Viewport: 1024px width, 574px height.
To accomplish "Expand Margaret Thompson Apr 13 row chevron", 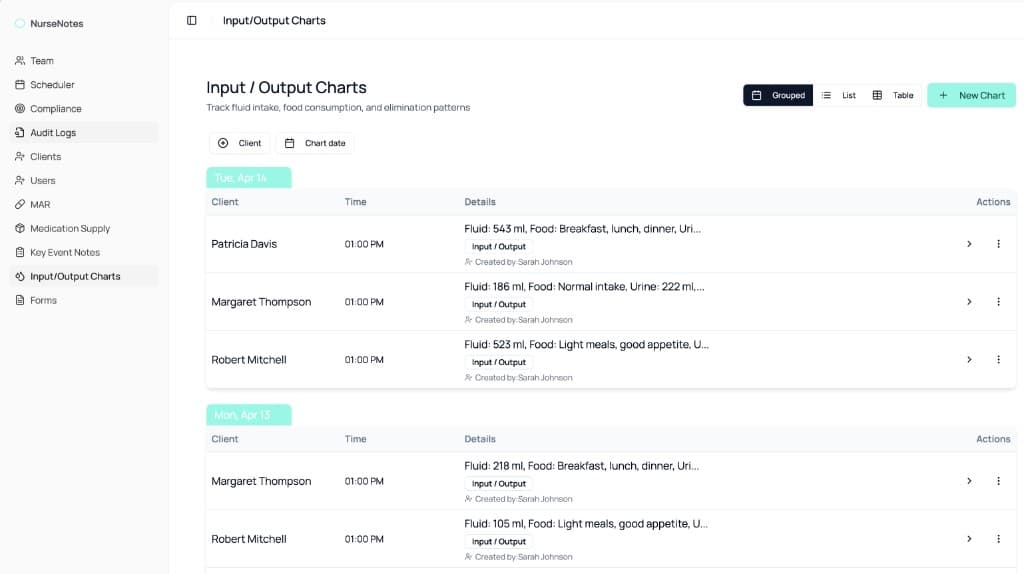I will (x=969, y=481).
